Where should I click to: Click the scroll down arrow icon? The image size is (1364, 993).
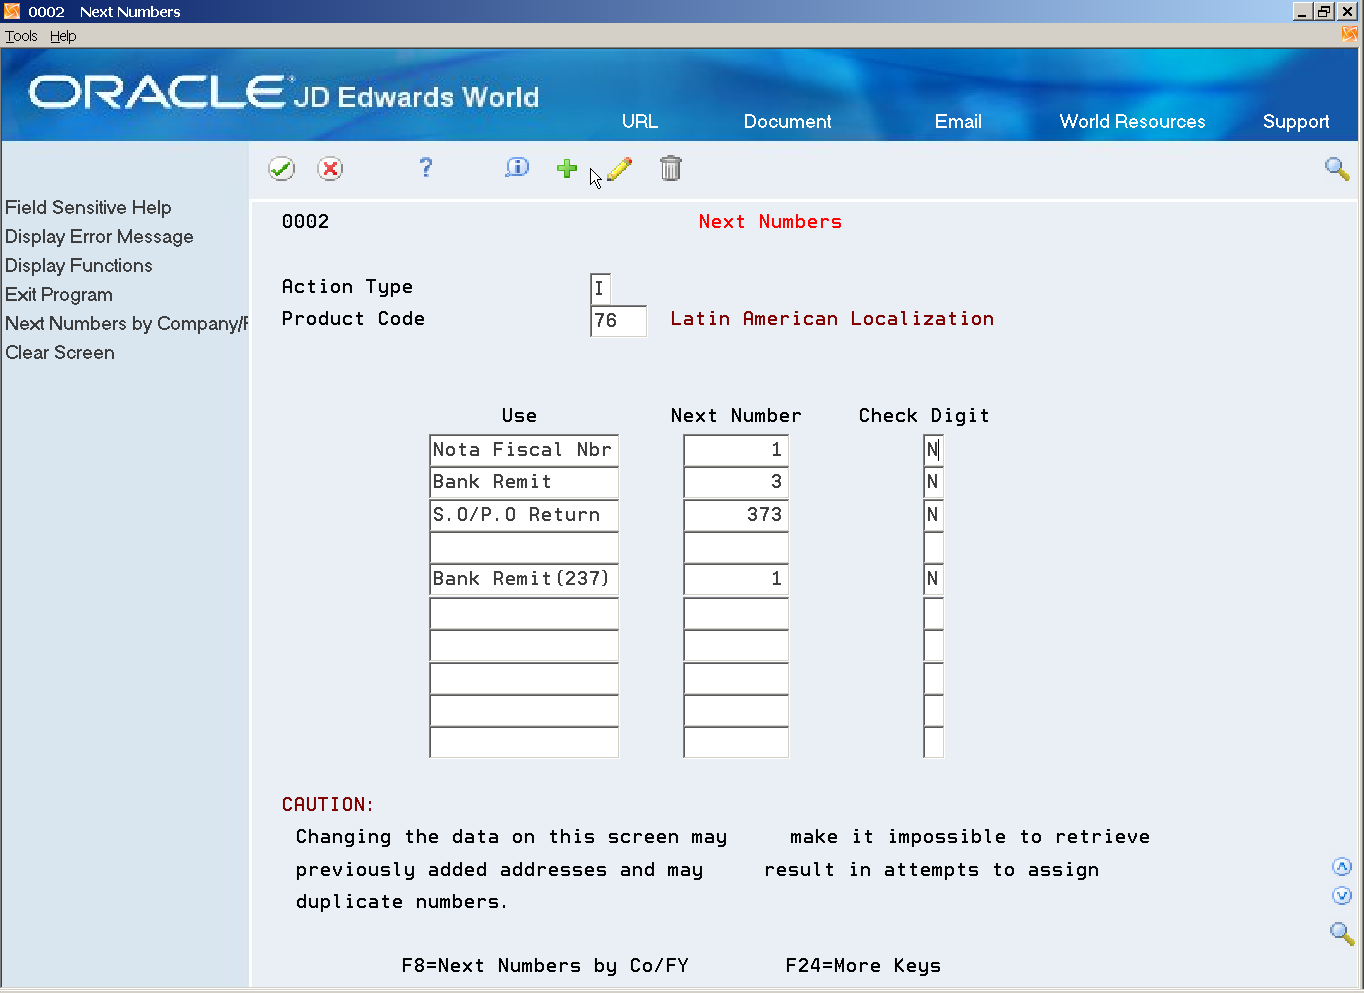point(1342,896)
